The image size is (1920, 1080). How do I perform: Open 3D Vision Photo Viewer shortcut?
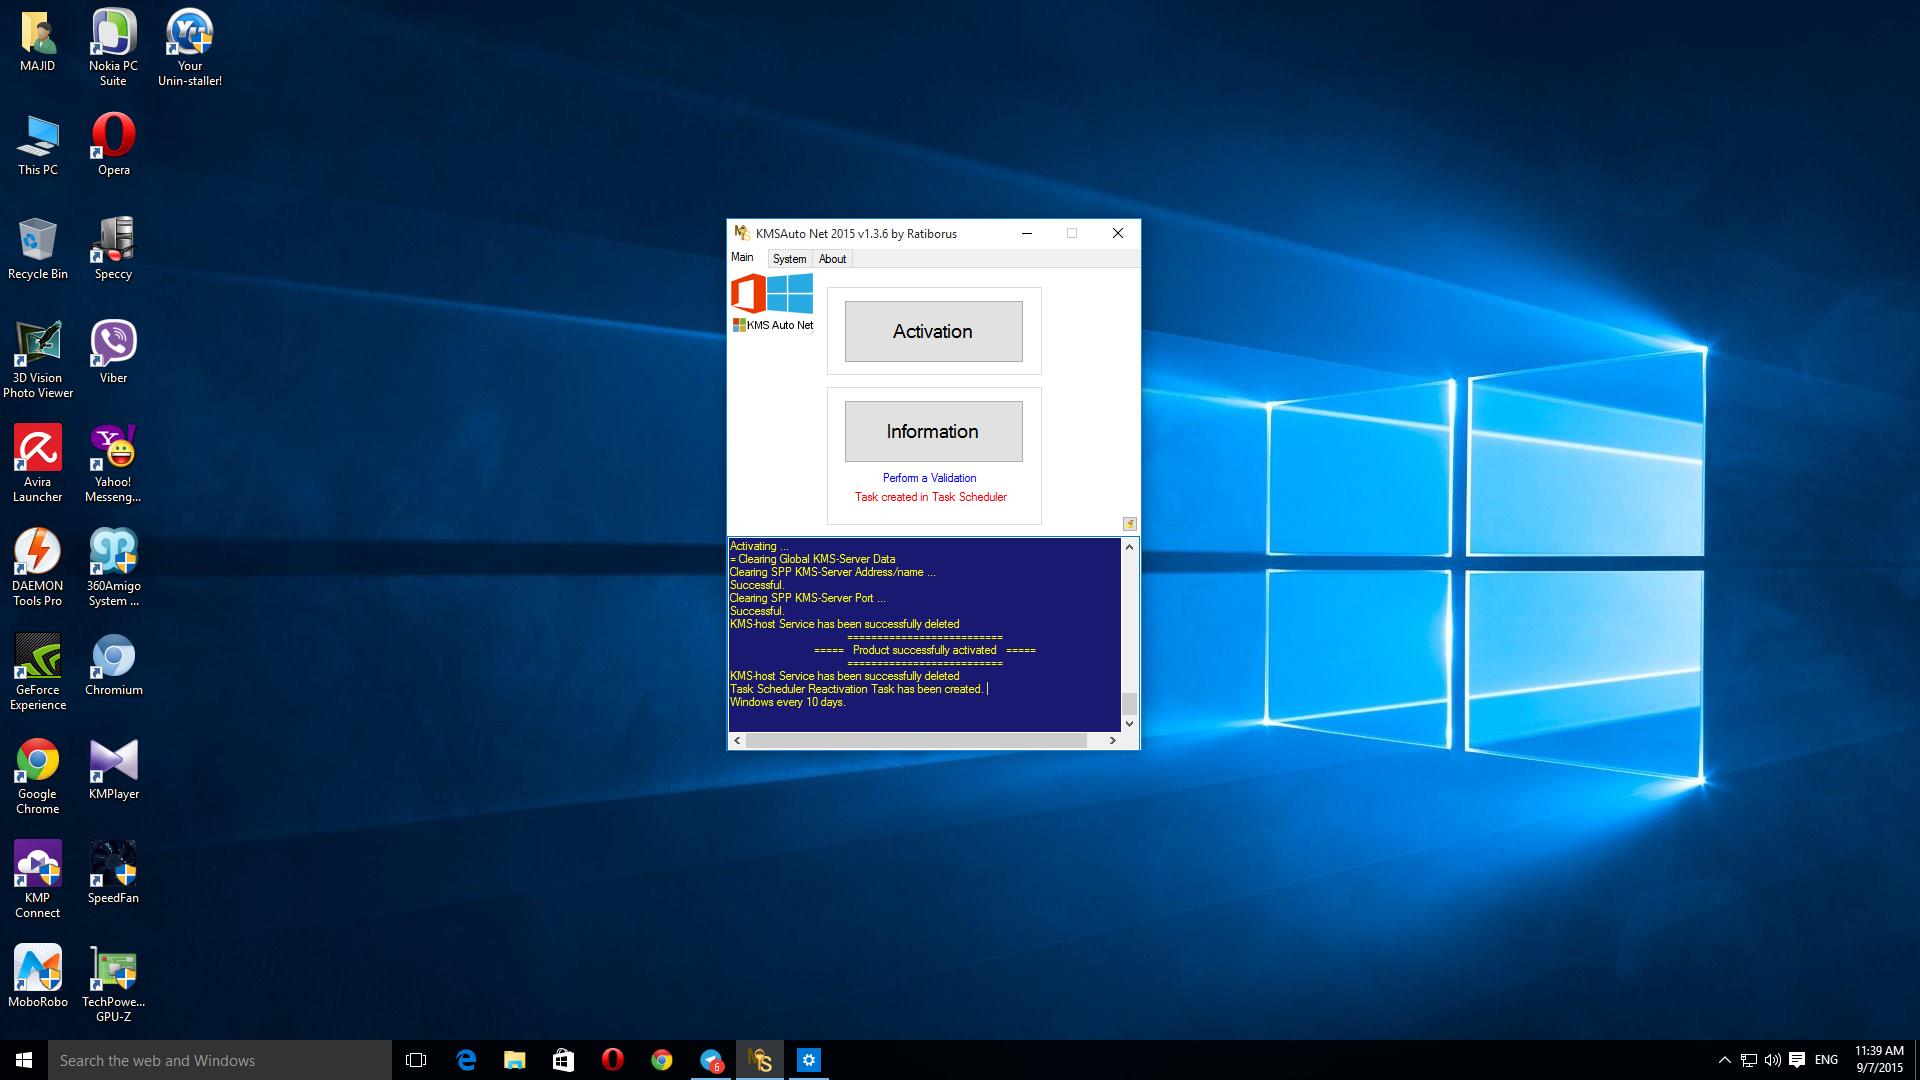coord(38,360)
